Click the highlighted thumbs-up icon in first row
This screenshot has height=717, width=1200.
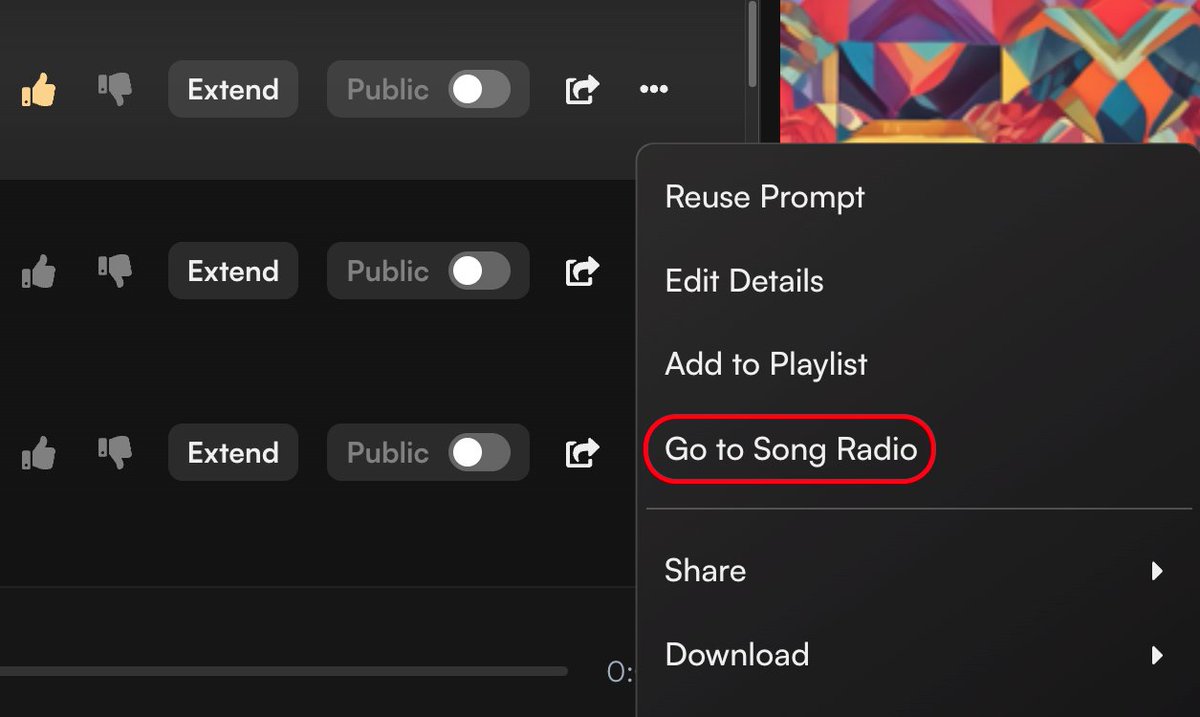click(39, 91)
